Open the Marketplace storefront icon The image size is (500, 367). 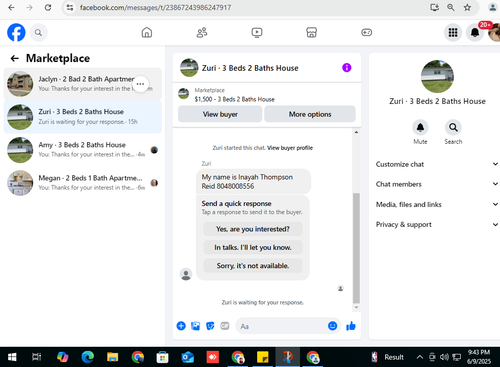click(x=311, y=32)
